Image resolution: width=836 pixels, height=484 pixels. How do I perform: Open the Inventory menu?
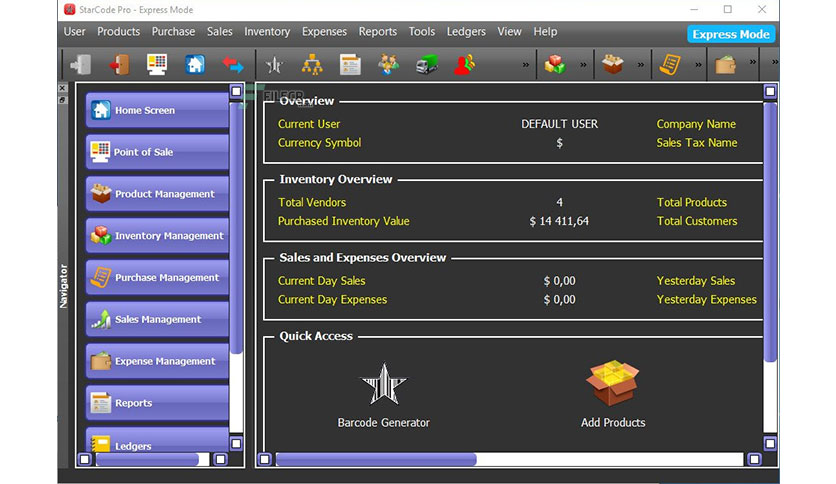(x=267, y=31)
